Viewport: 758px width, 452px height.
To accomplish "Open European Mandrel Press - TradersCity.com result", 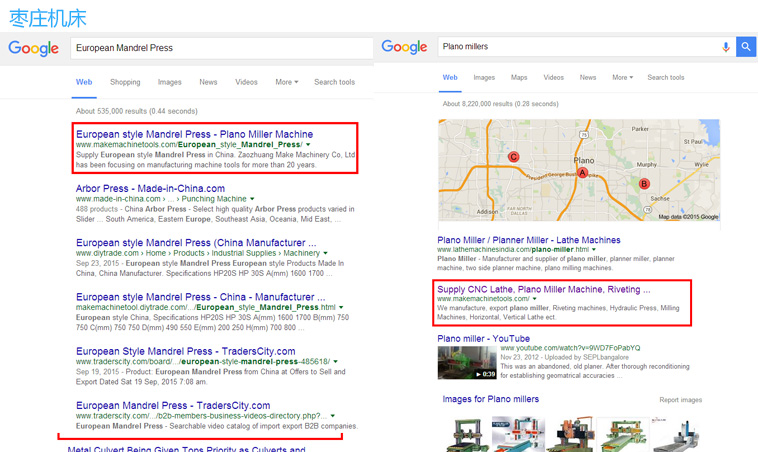I will [x=173, y=406].
